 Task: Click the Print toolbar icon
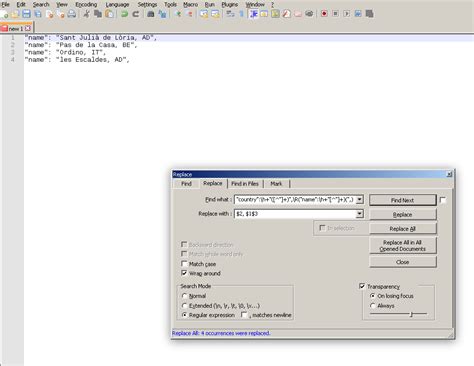tap(72, 14)
